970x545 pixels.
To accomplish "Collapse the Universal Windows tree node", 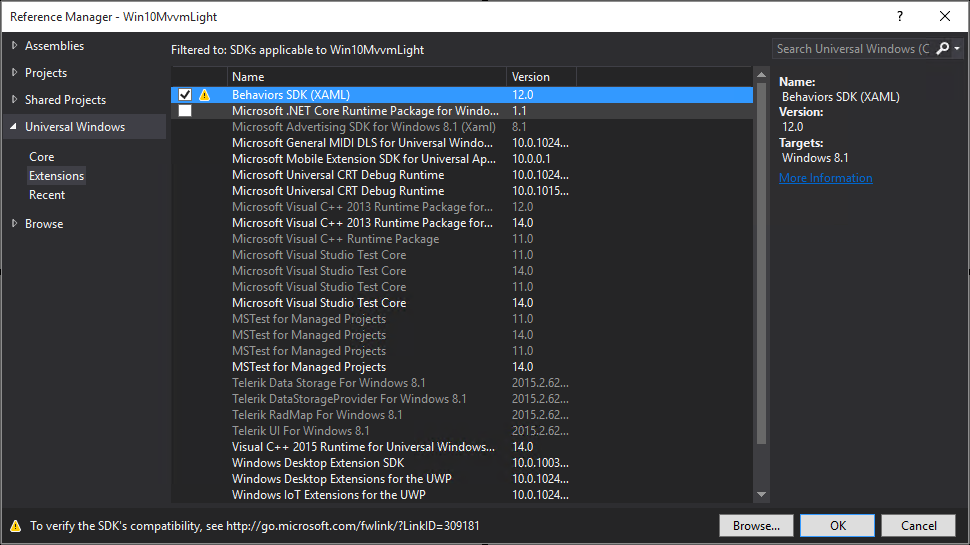I will pyautogui.click(x=14, y=126).
